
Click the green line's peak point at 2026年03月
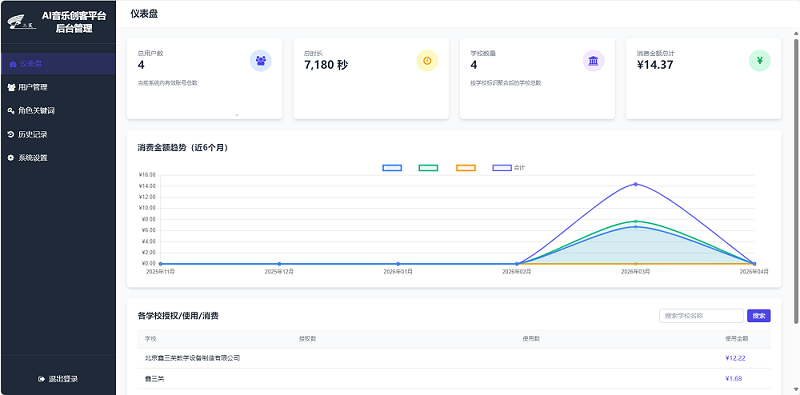[x=636, y=221]
